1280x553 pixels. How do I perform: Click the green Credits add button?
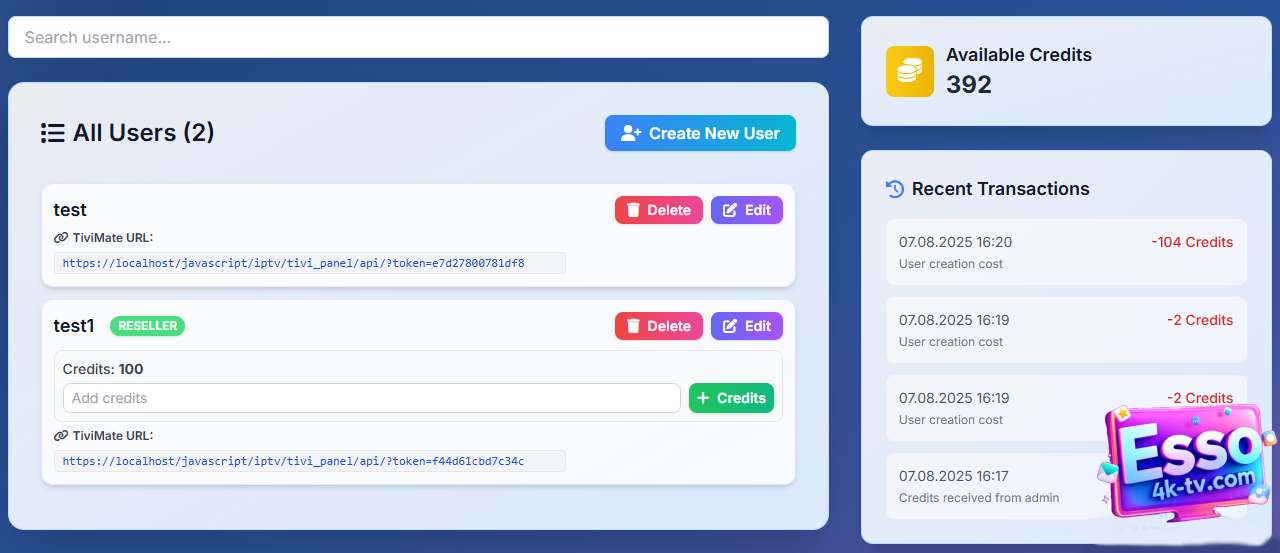click(x=731, y=398)
